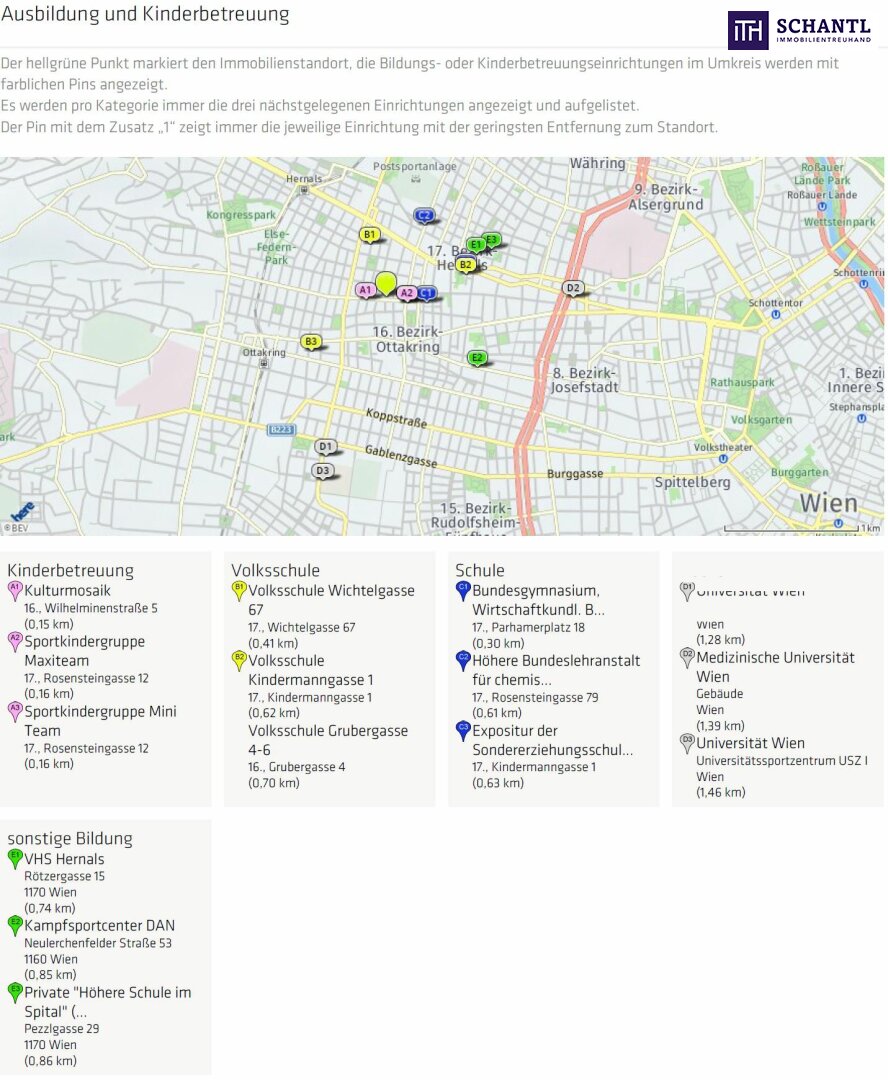Click the C3 pin icon beside Expositur der Sondererziehungsschul

(x=463, y=731)
